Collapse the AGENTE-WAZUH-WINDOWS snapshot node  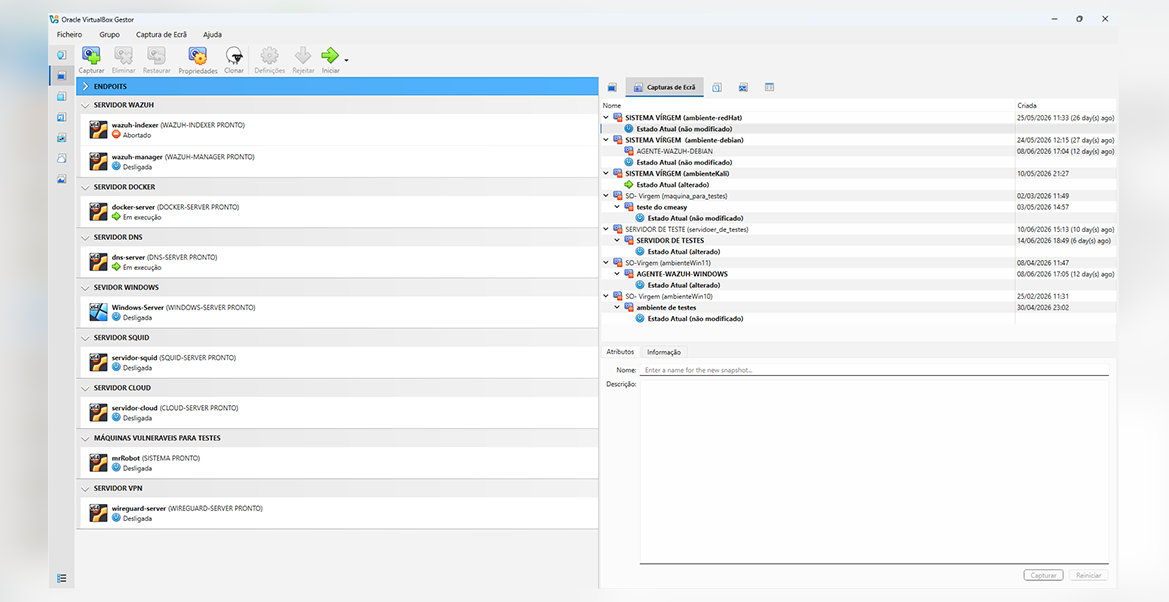click(617, 274)
